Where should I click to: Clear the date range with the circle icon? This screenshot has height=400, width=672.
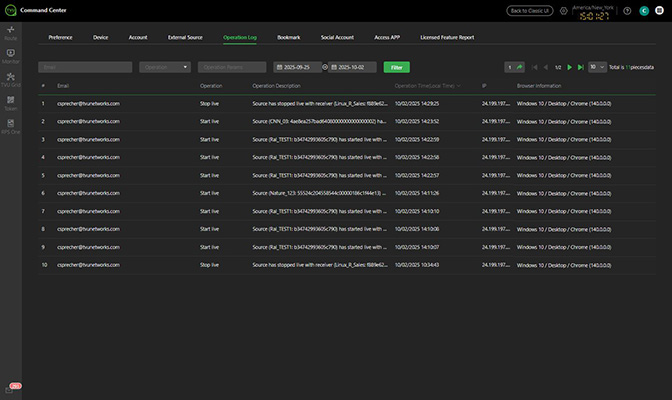pos(325,67)
